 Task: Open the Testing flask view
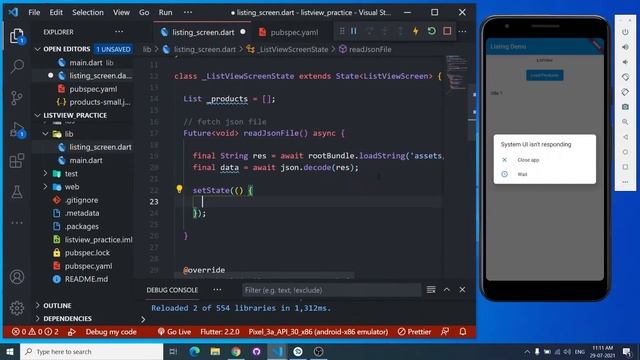17,191
